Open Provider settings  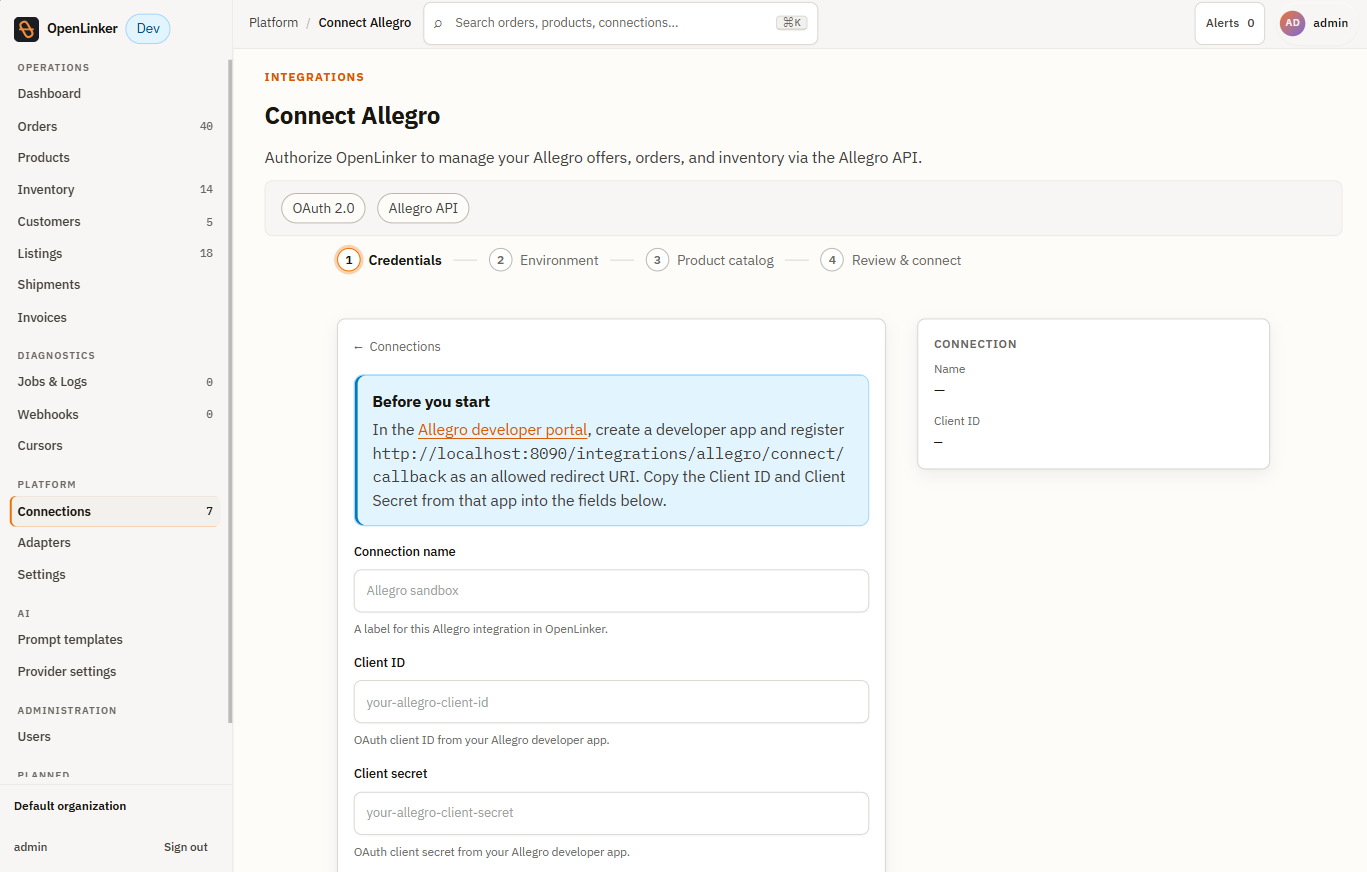pyautogui.click(x=115, y=671)
